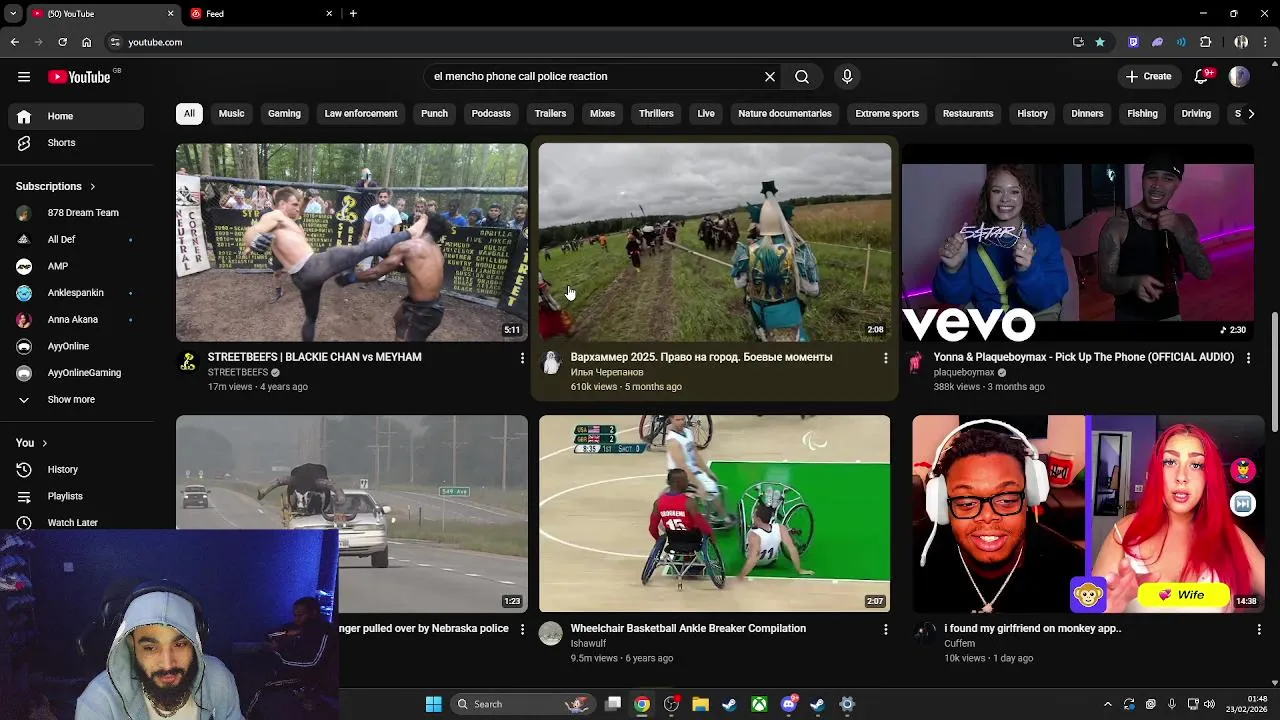Open the Chrome extensions puzzle menu
The image size is (1280, 720).
[x=1205, y=42]
